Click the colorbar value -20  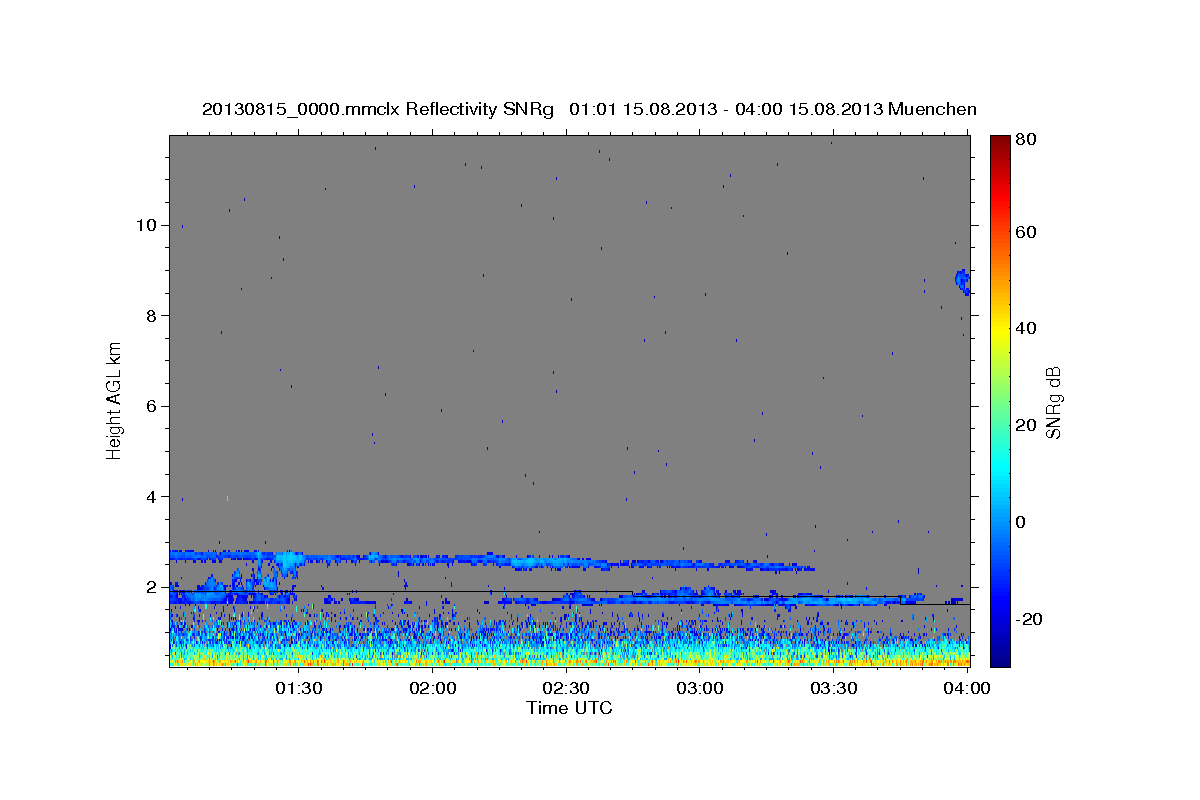coord(1030,619)
